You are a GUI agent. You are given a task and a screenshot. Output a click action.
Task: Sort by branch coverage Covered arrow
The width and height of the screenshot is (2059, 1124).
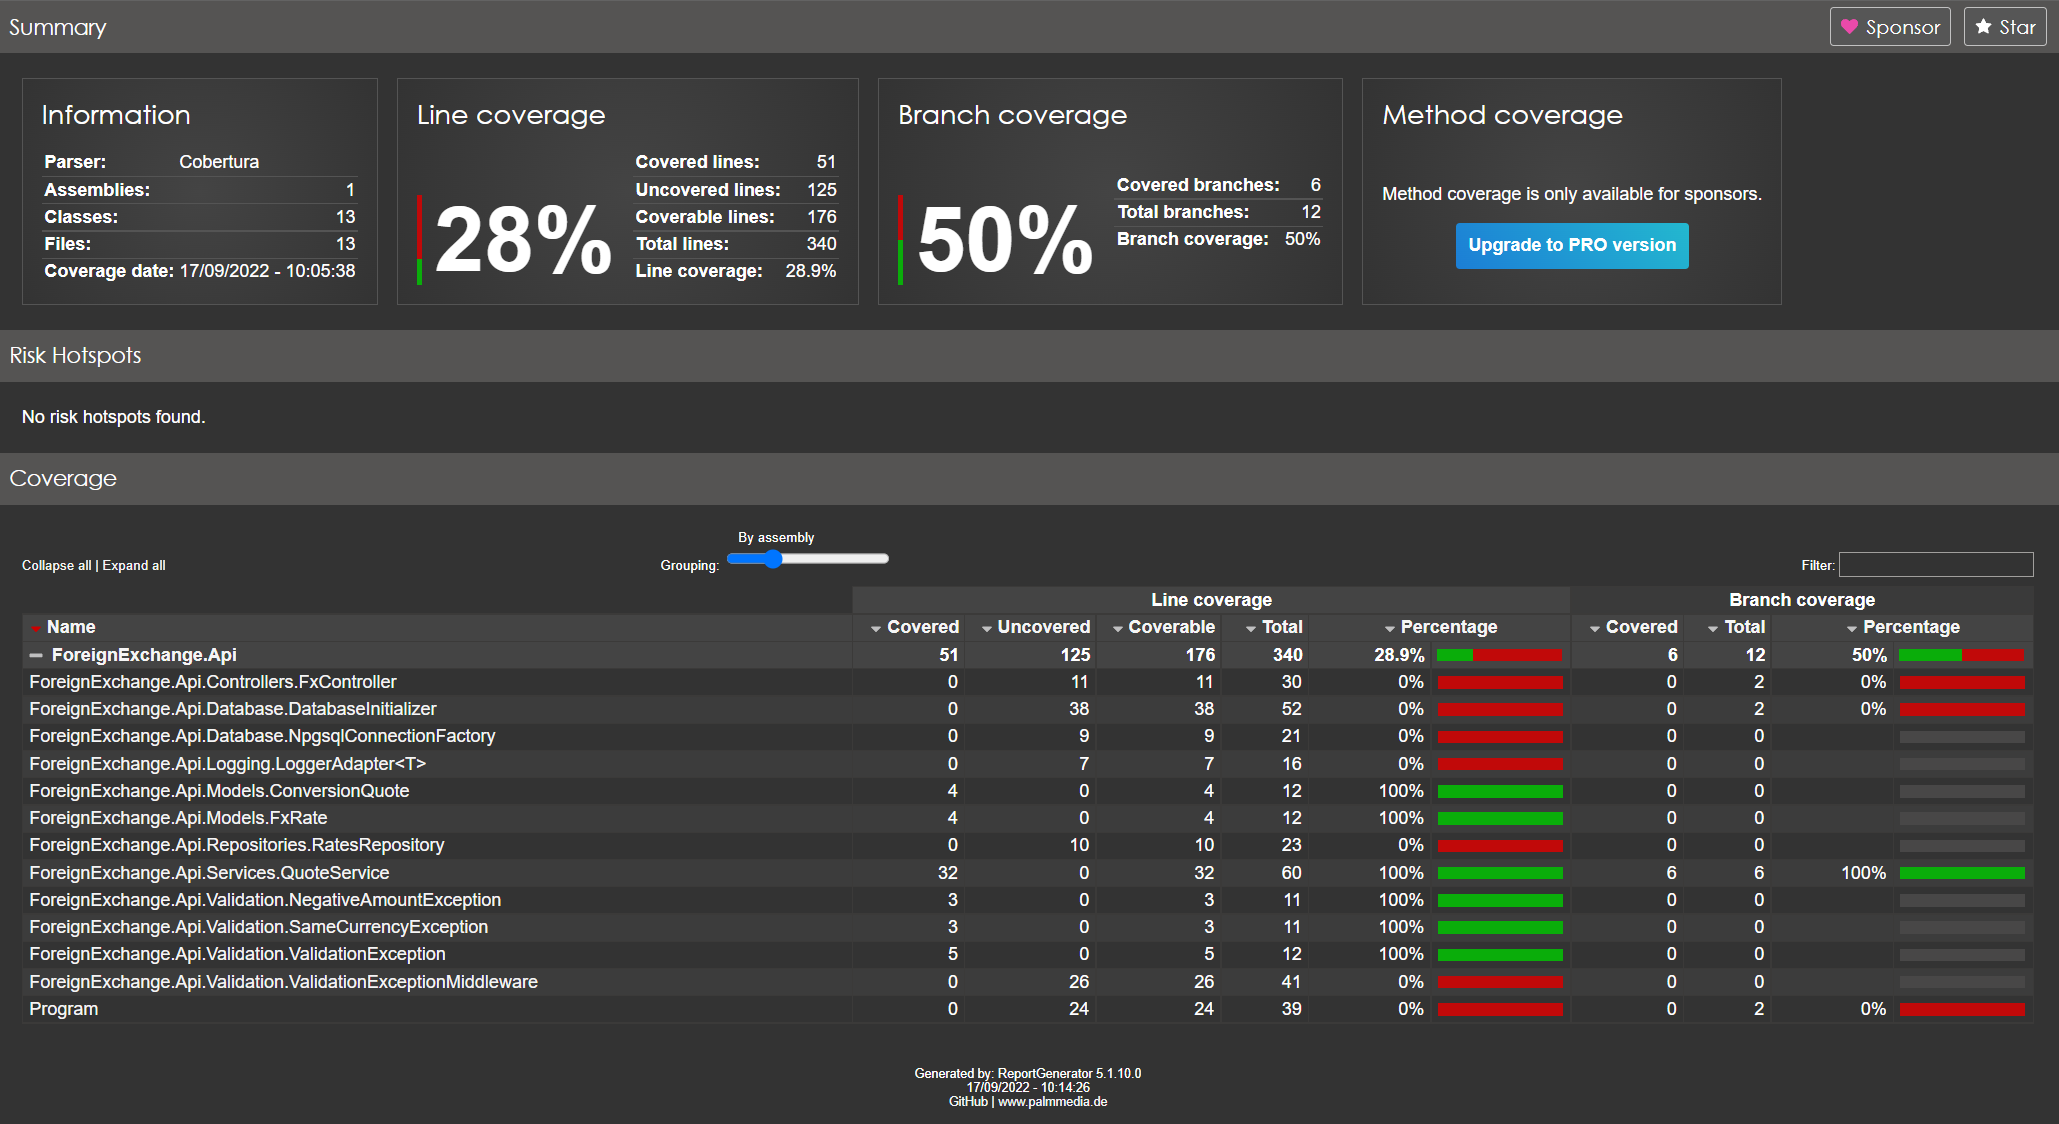coord(1595,628)
